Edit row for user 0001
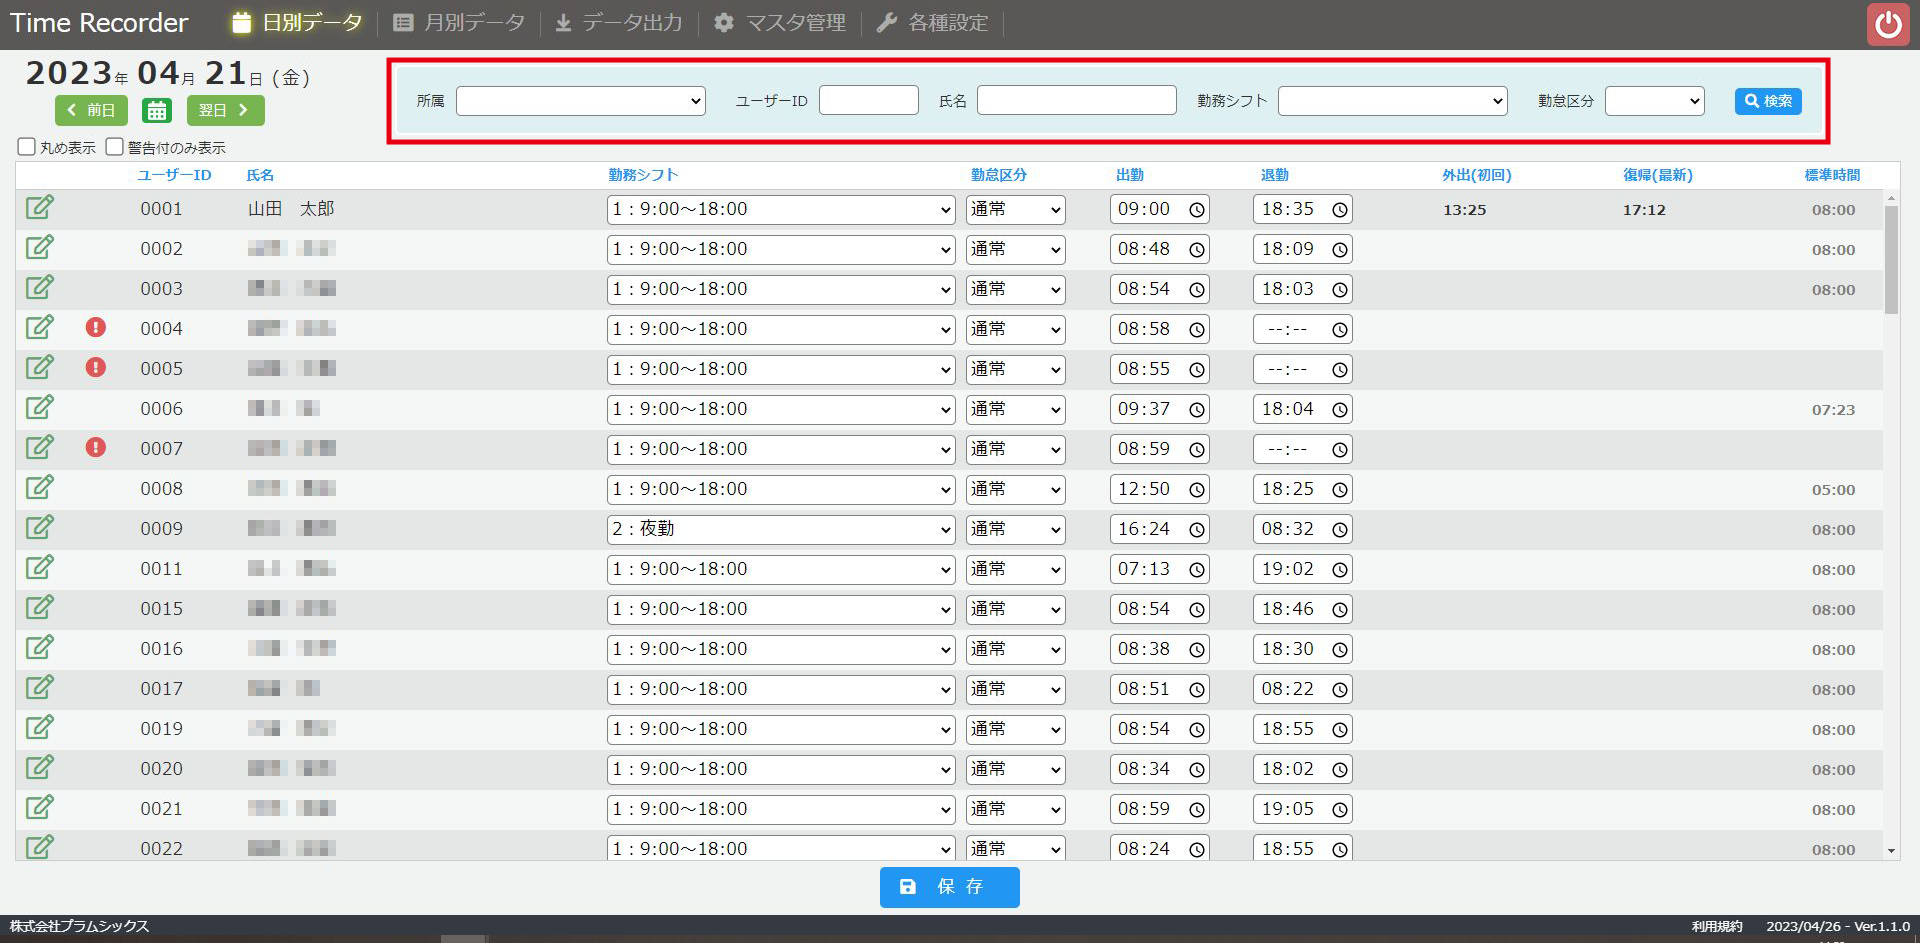1920x943 pixels. (40, 208)
